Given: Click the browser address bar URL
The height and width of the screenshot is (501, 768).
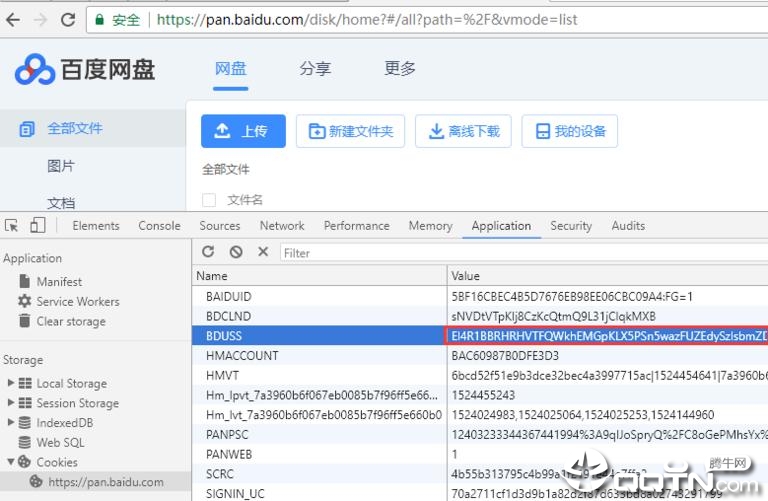Looking at the screenshot, I should [367, 20].
